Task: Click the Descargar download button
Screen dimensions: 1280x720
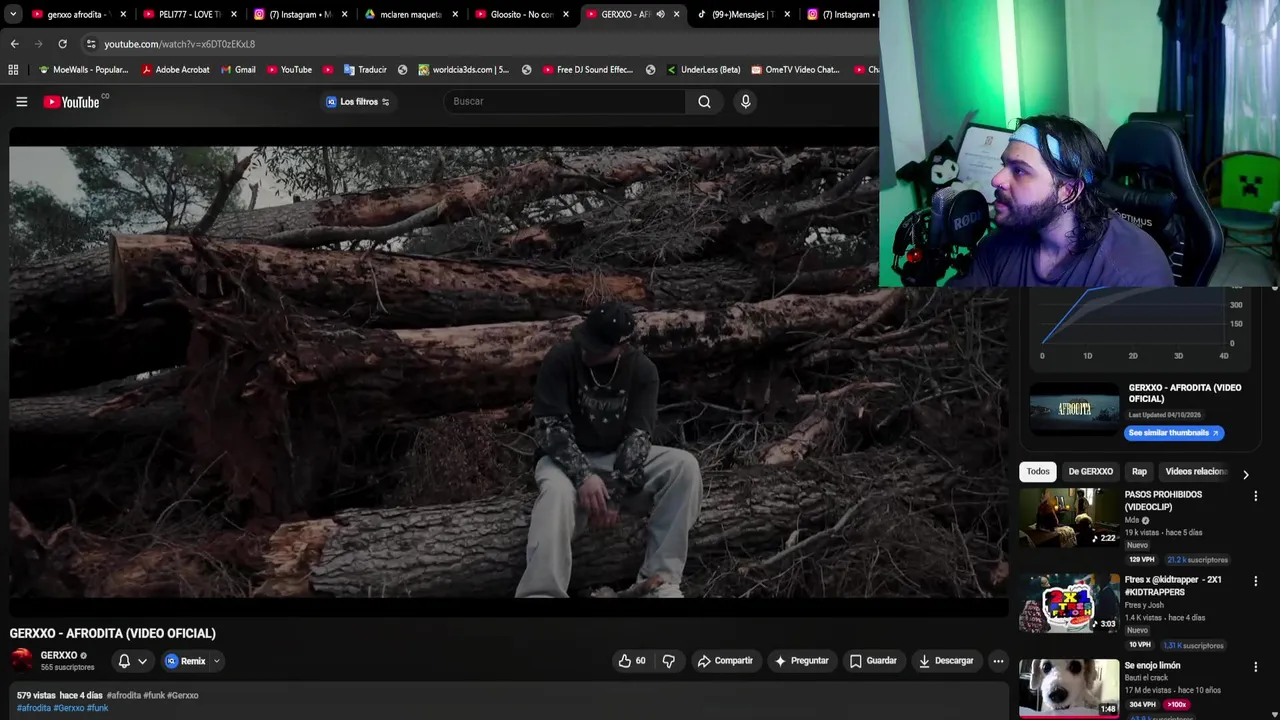Action: 946,661
